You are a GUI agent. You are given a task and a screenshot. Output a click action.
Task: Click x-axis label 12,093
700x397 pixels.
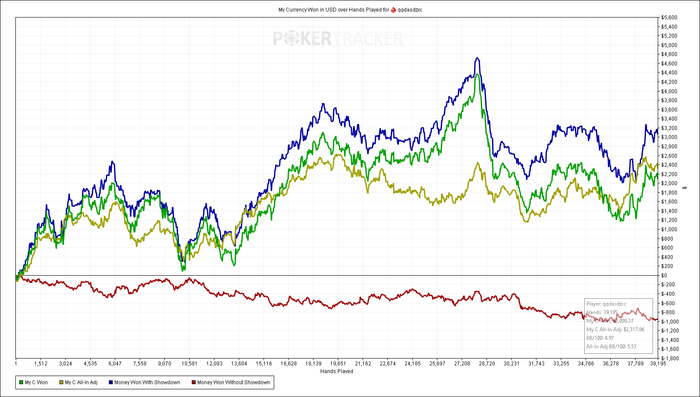[x=214, y=364]
